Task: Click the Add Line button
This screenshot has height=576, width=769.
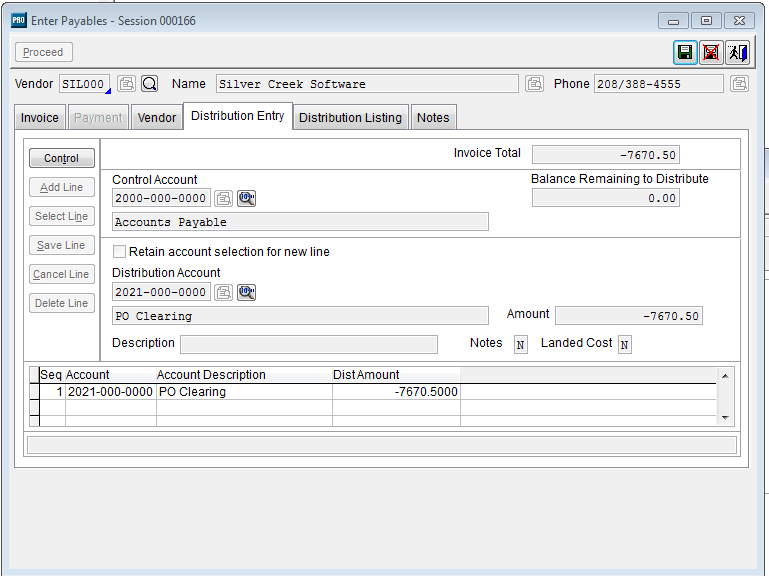Action: pyautogui.click(x=62, y=187)
